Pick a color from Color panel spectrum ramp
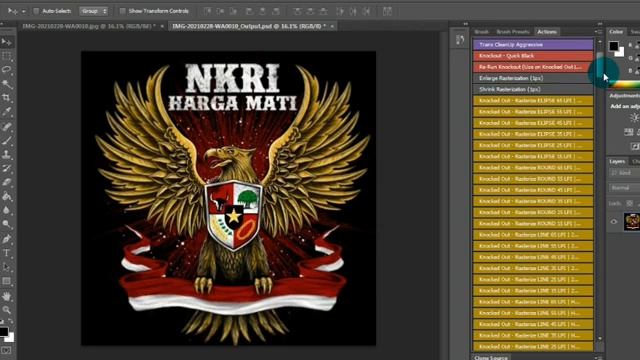Image resolution: width=640 pixels, height=360 pixels. click(624, 85)
